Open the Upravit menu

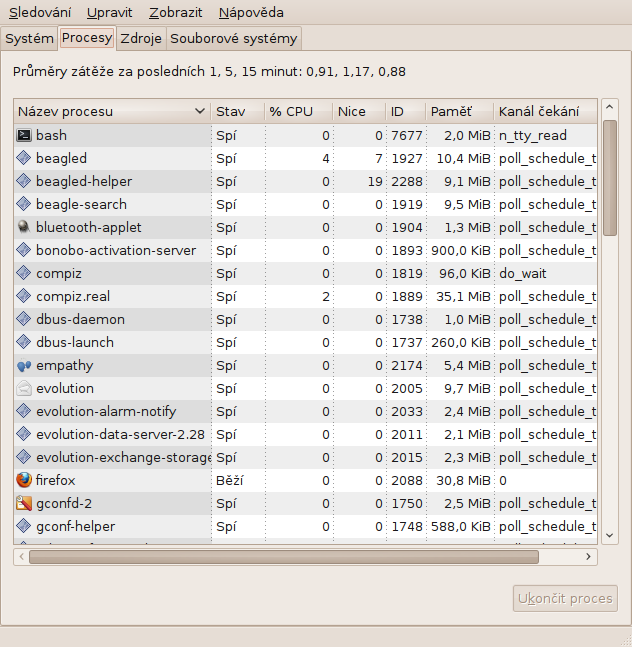tap(109, 13)
